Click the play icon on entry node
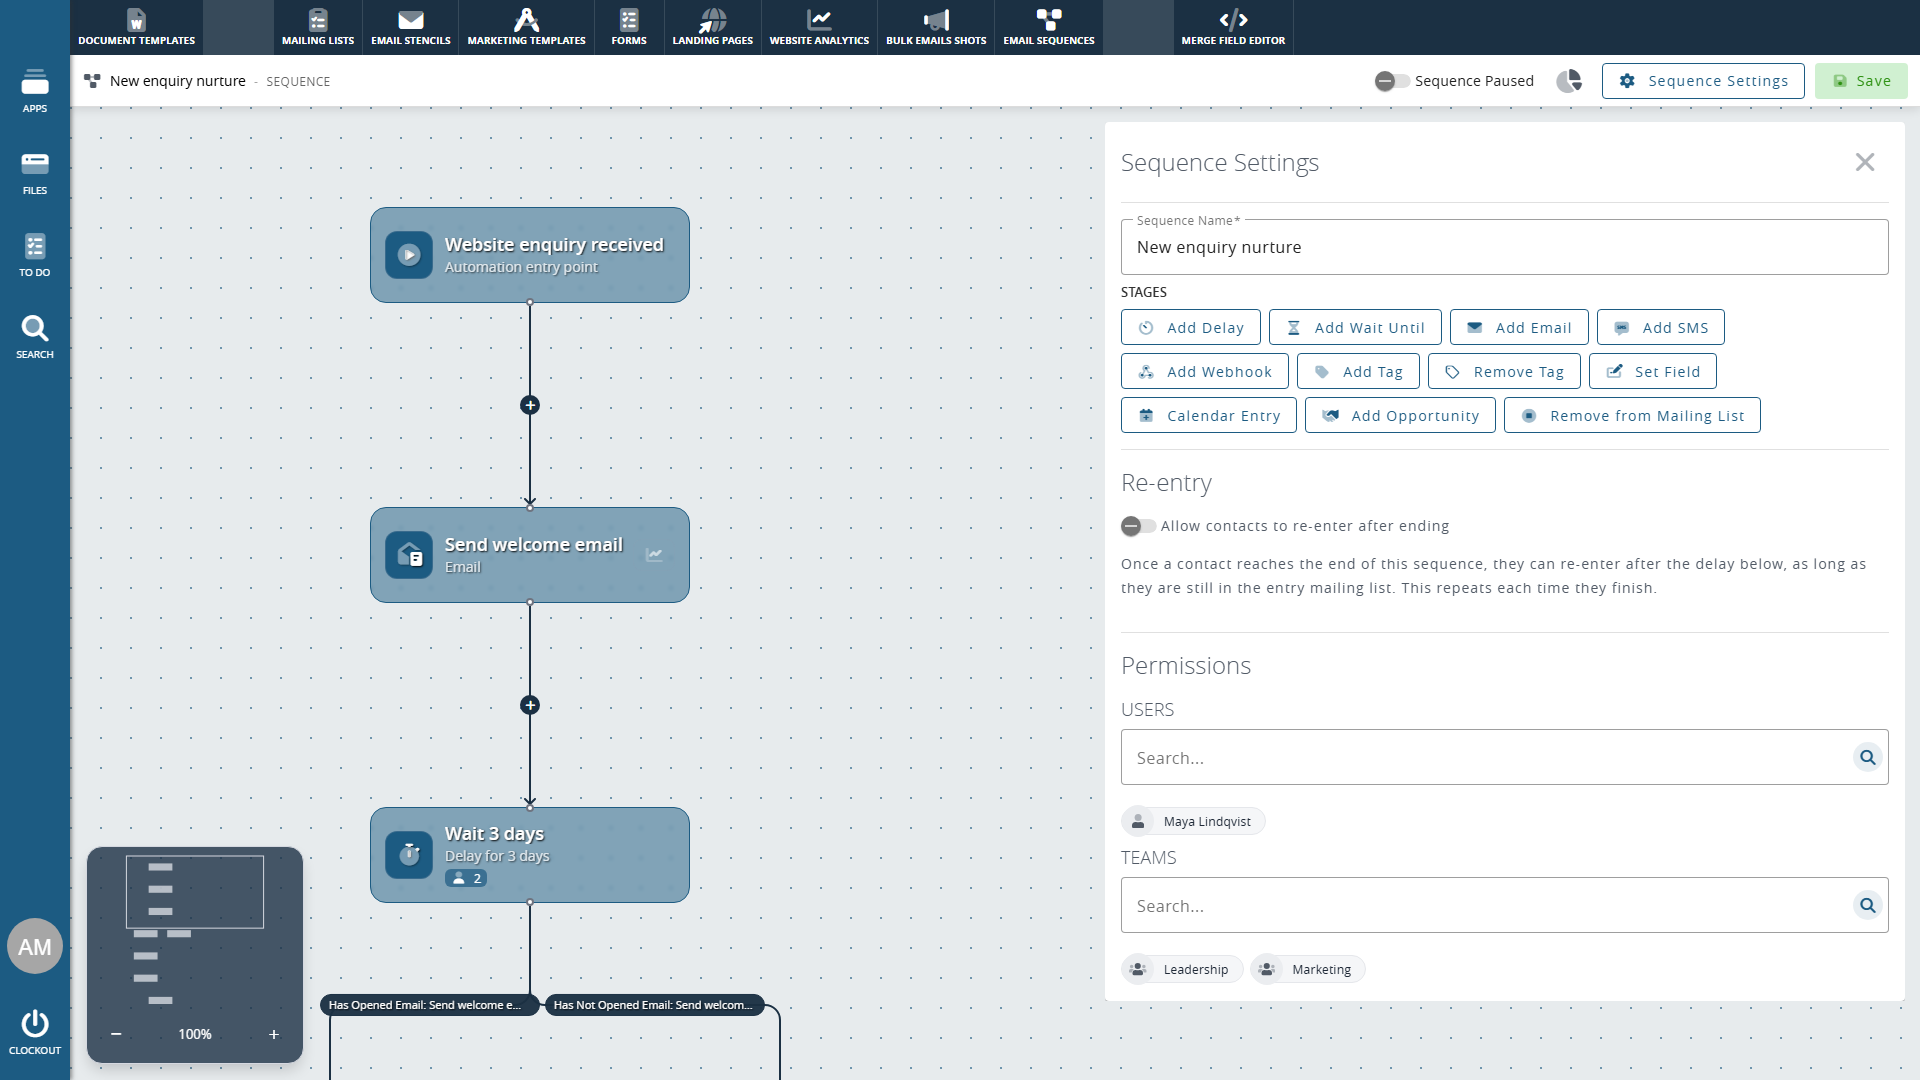Image resolution: width=1920 pixels, height=1080 pixels. tap(409, 255)
